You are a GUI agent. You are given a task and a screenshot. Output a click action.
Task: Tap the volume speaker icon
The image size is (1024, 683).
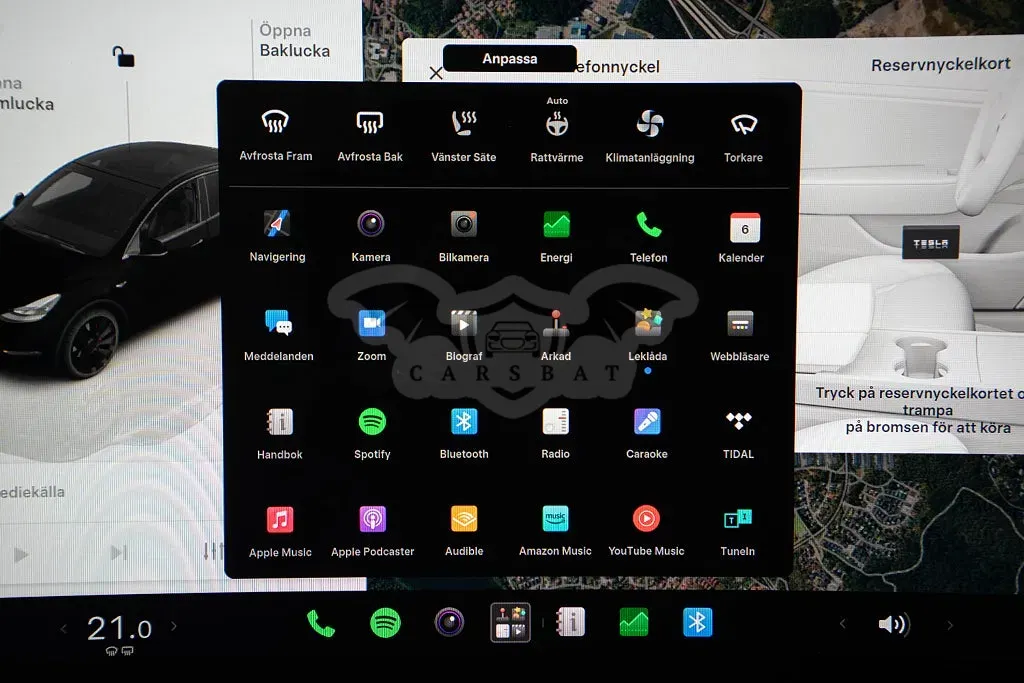894,624
